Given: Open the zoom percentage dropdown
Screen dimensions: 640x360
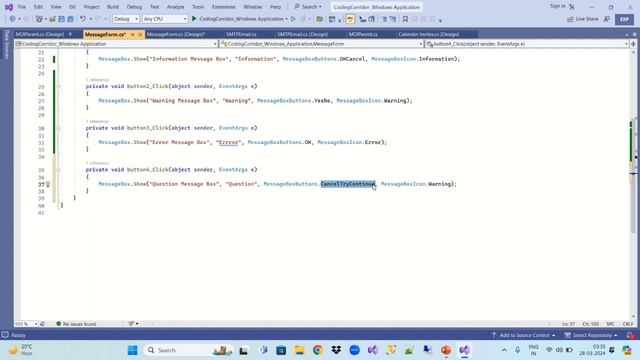Looking at the screenshot, I should point(26,324).
